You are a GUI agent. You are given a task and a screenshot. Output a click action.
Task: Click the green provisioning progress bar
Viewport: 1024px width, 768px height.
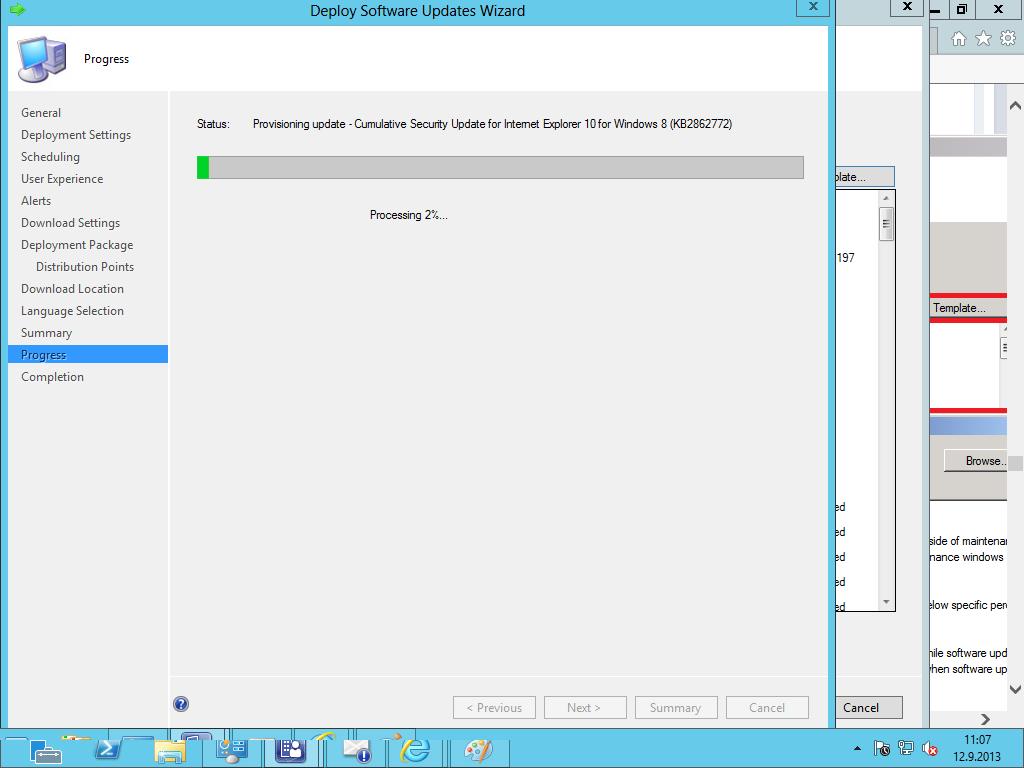(x=500, y=168)
